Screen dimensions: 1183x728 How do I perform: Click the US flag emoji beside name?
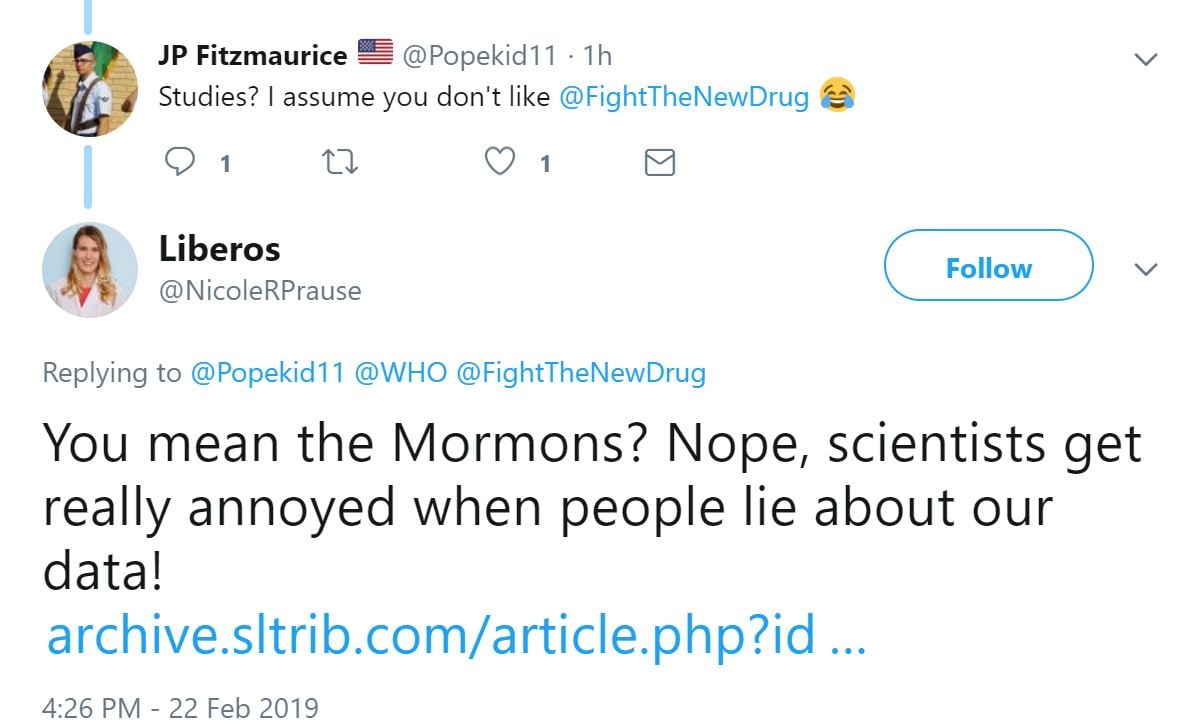[x=375, y=53]
